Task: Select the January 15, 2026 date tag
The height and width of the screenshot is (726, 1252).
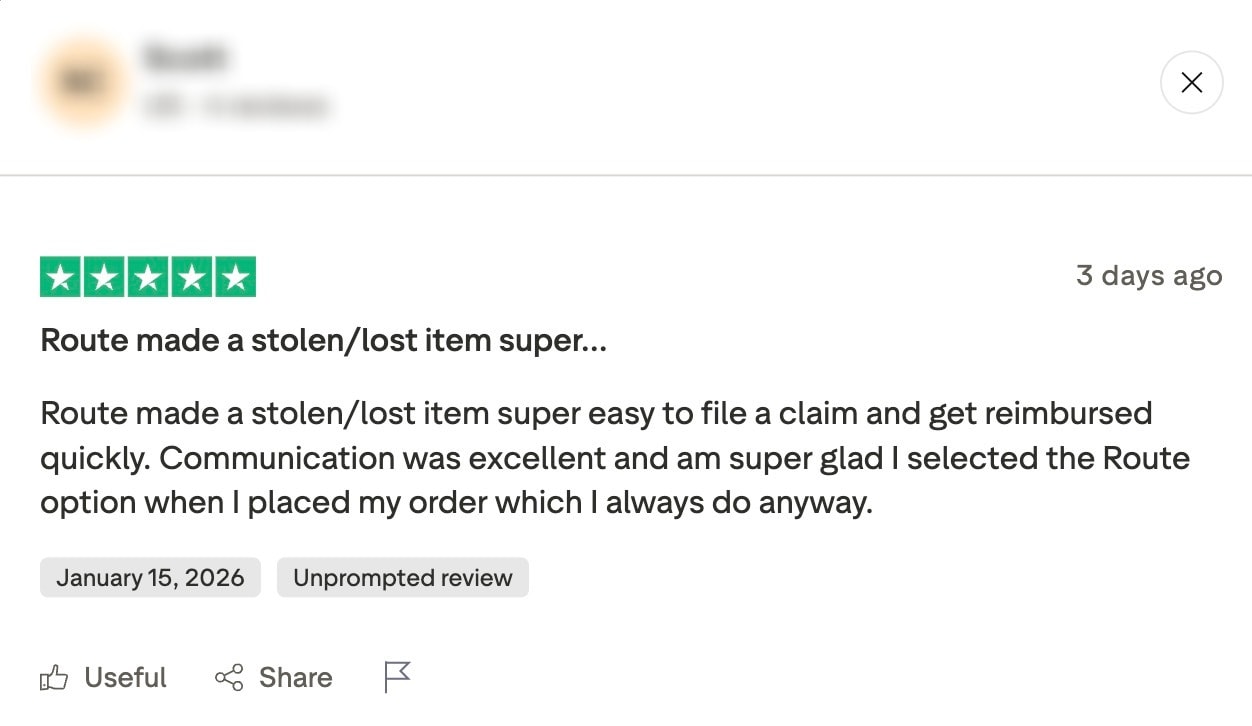Action: click(x=150, y=577)
